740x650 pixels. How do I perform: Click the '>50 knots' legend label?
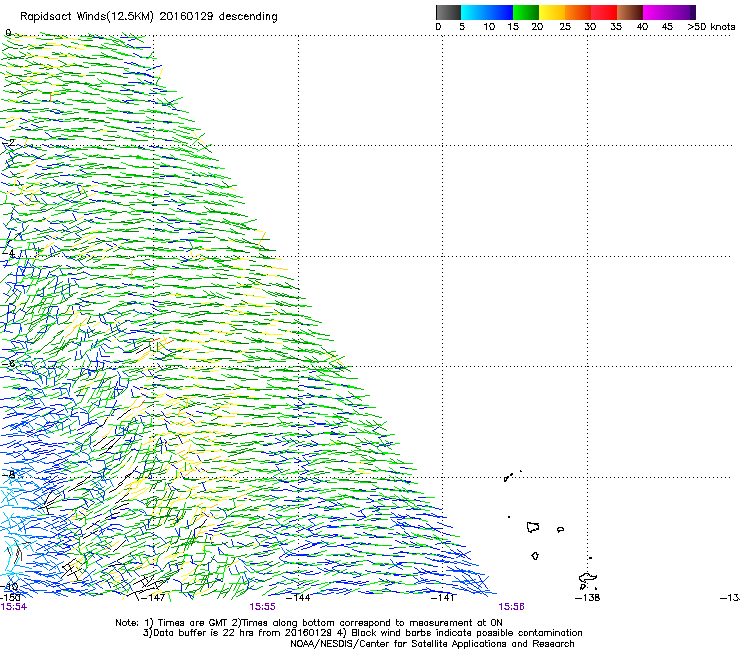click(x=711, y=27)
